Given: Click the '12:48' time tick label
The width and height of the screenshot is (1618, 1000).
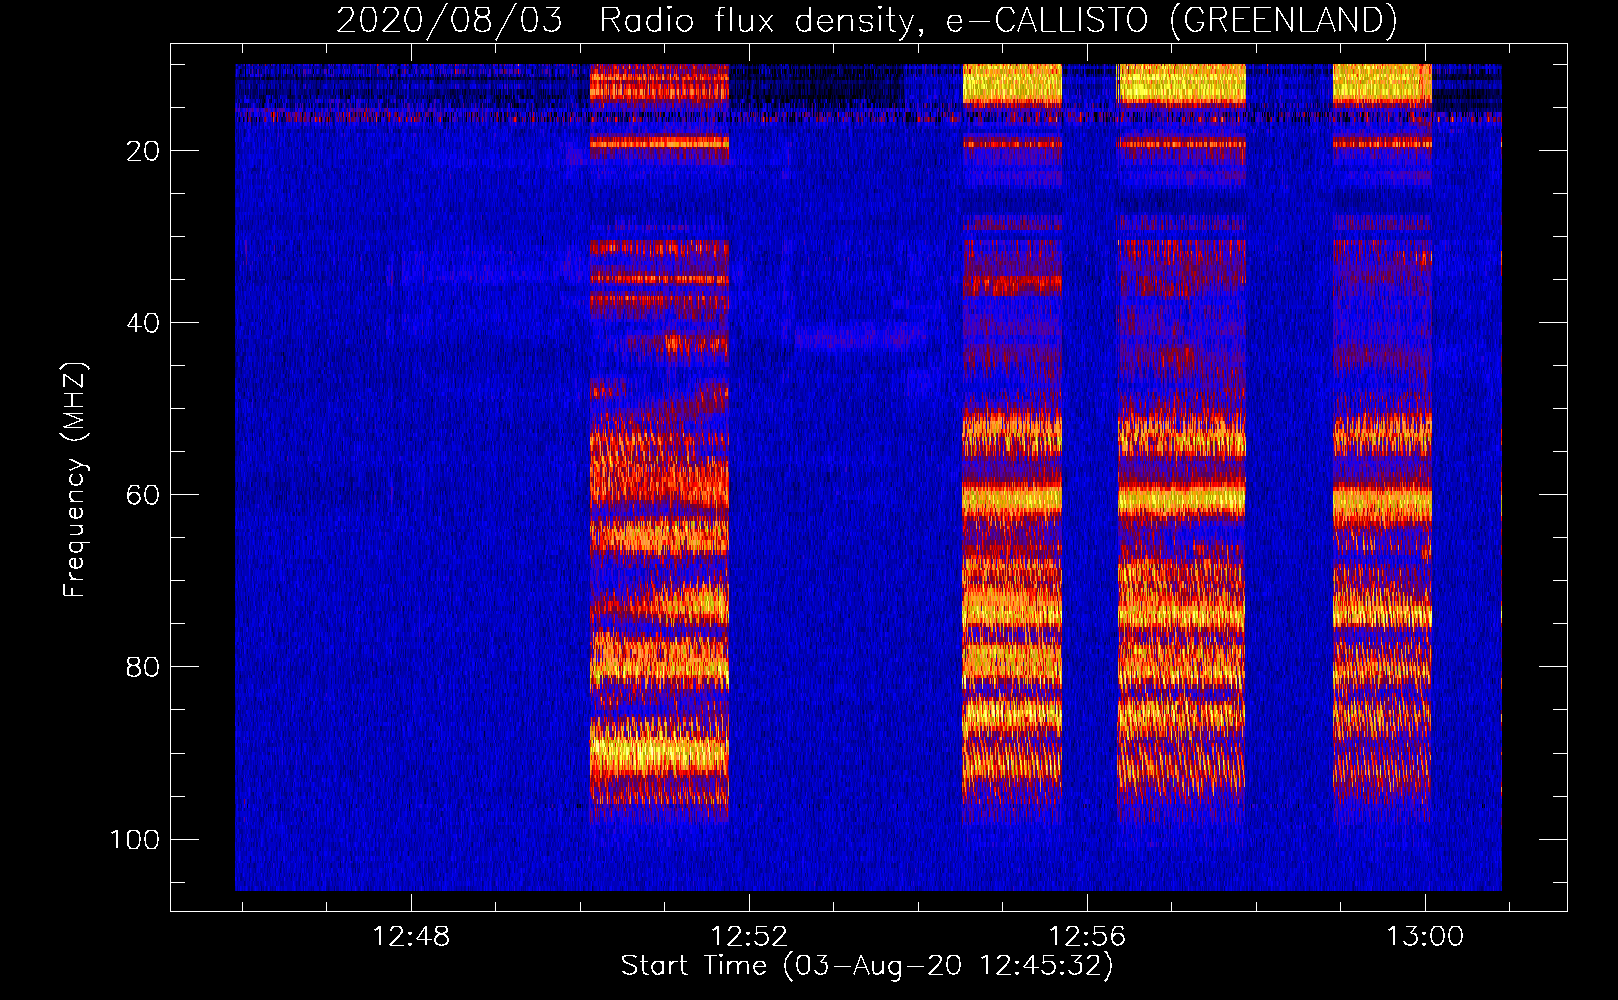Looking at the screenshot, I should pyautogui.click(x=411, y=937).
